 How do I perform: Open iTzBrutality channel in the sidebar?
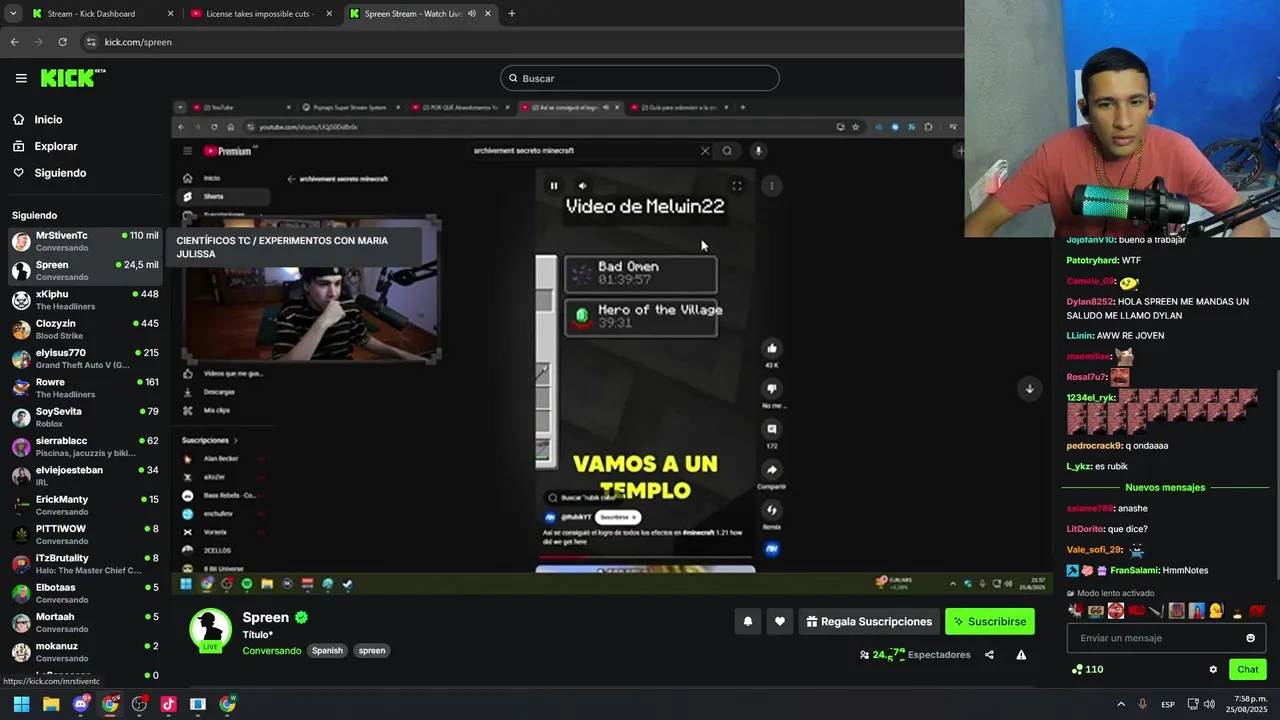tap(84, 564)
